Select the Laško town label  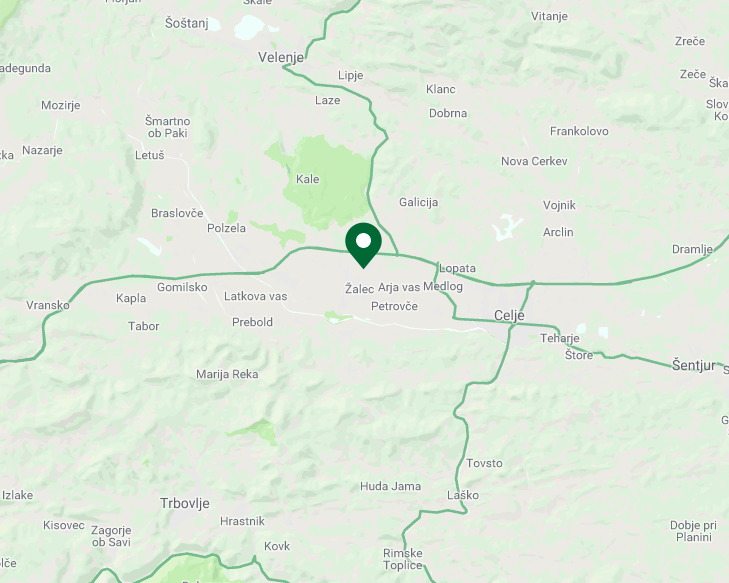tap(463, 495)
